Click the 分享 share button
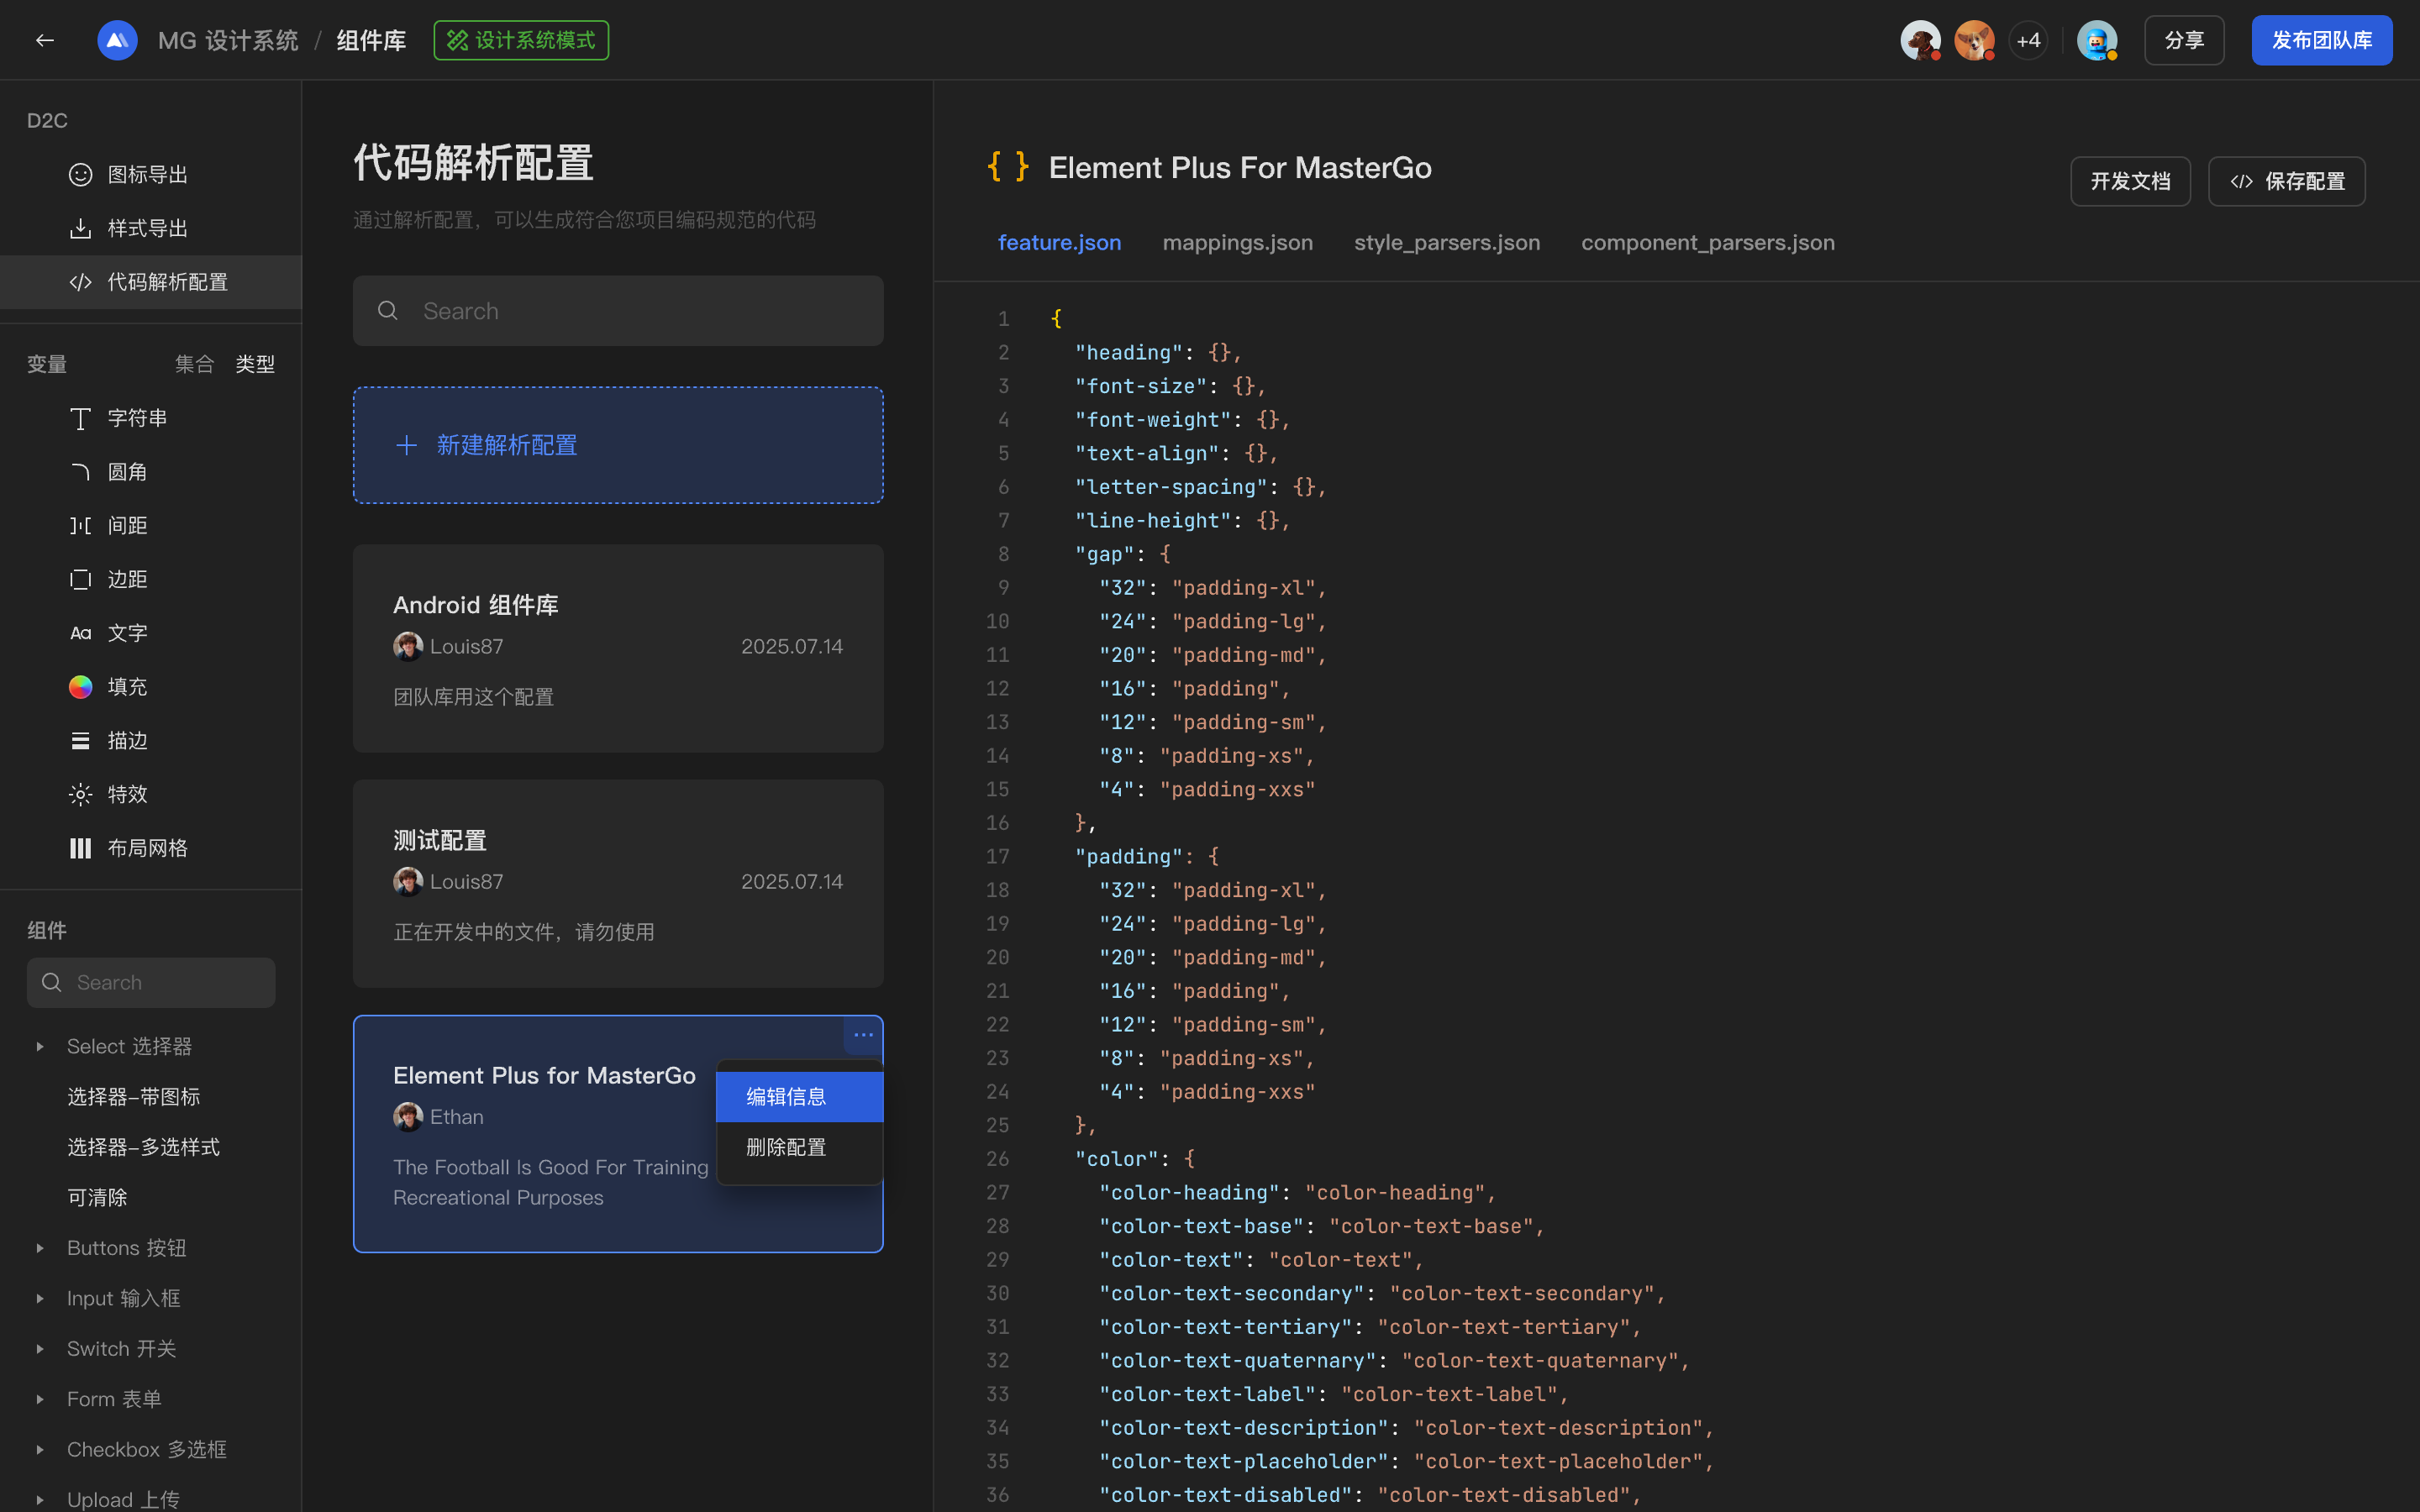2420x1512 pixels. pyautogui.click(x=2184, y=40)
